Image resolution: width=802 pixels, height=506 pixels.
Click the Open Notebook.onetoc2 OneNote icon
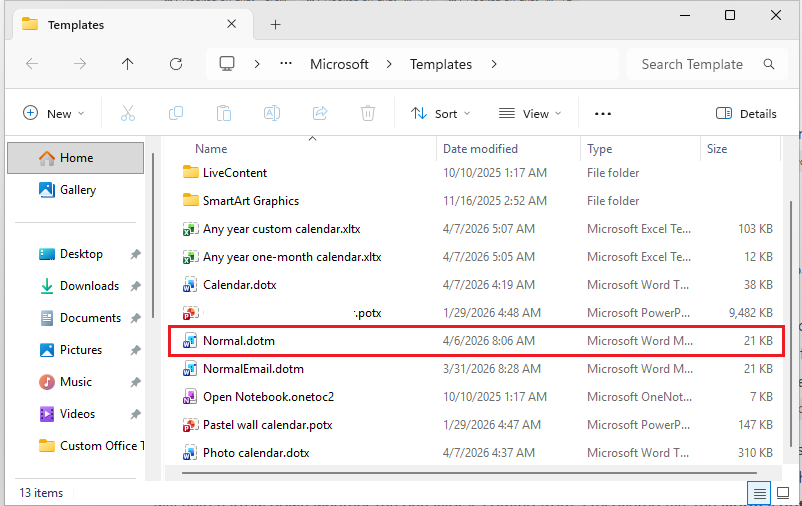tap(190, 397)
